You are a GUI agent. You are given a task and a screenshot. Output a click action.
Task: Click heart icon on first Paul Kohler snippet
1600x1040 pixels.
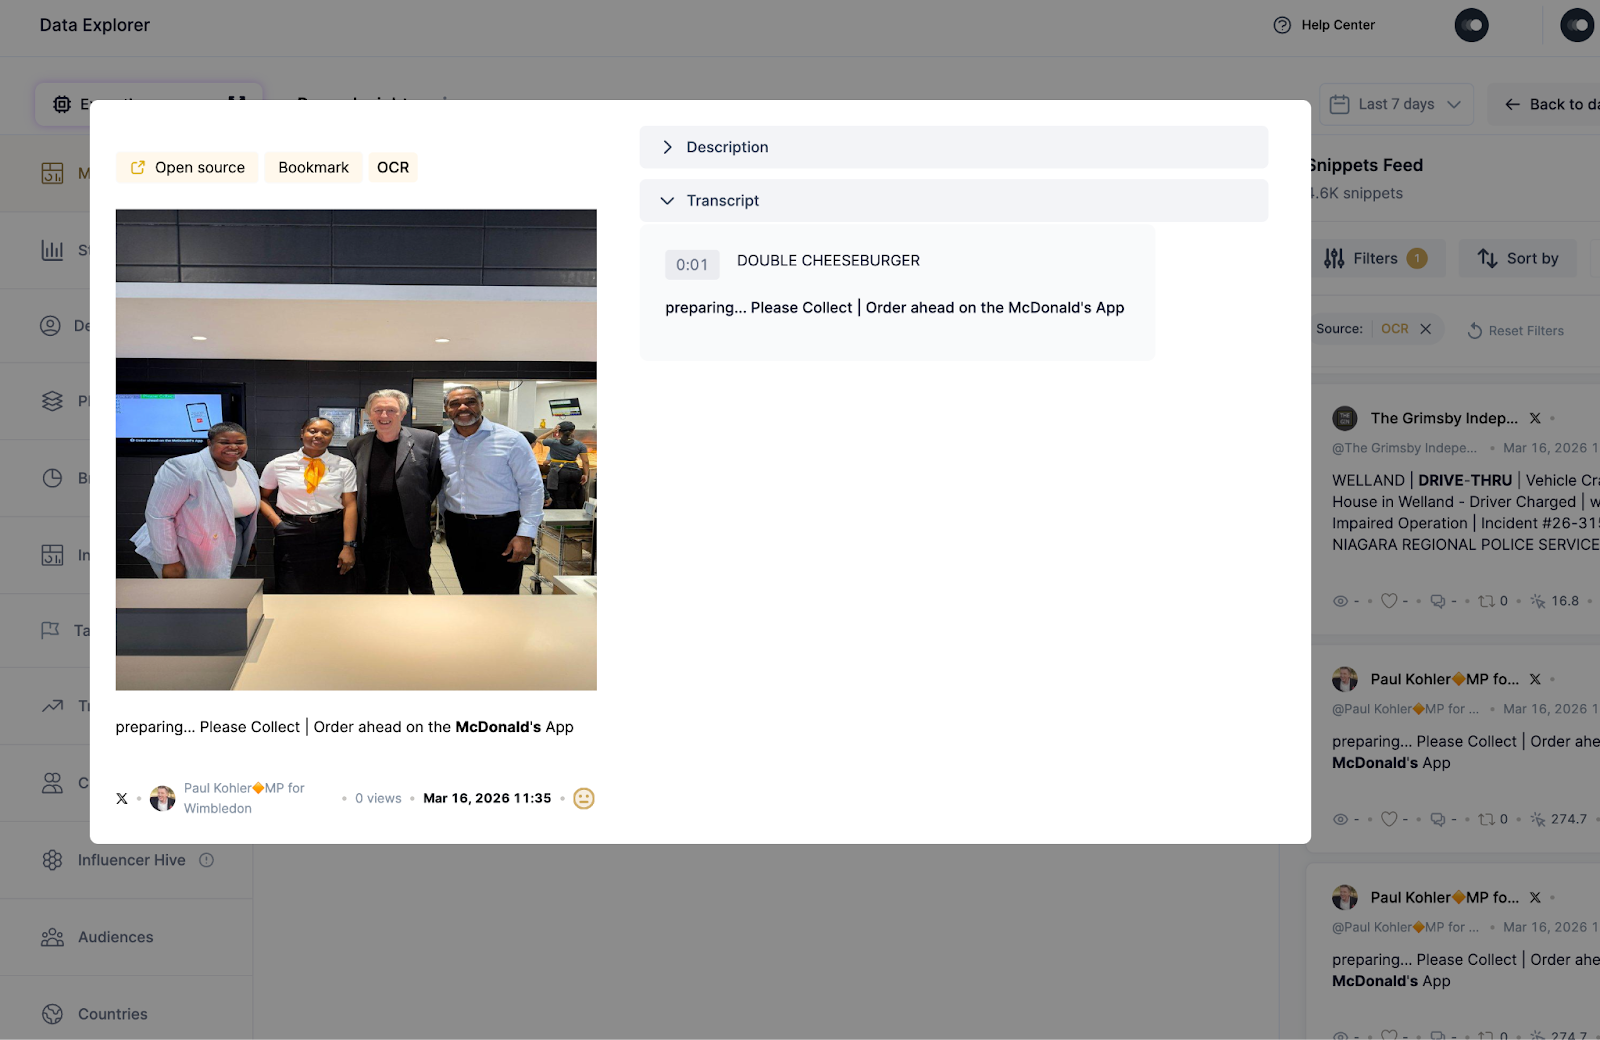tap(1389, 819)
